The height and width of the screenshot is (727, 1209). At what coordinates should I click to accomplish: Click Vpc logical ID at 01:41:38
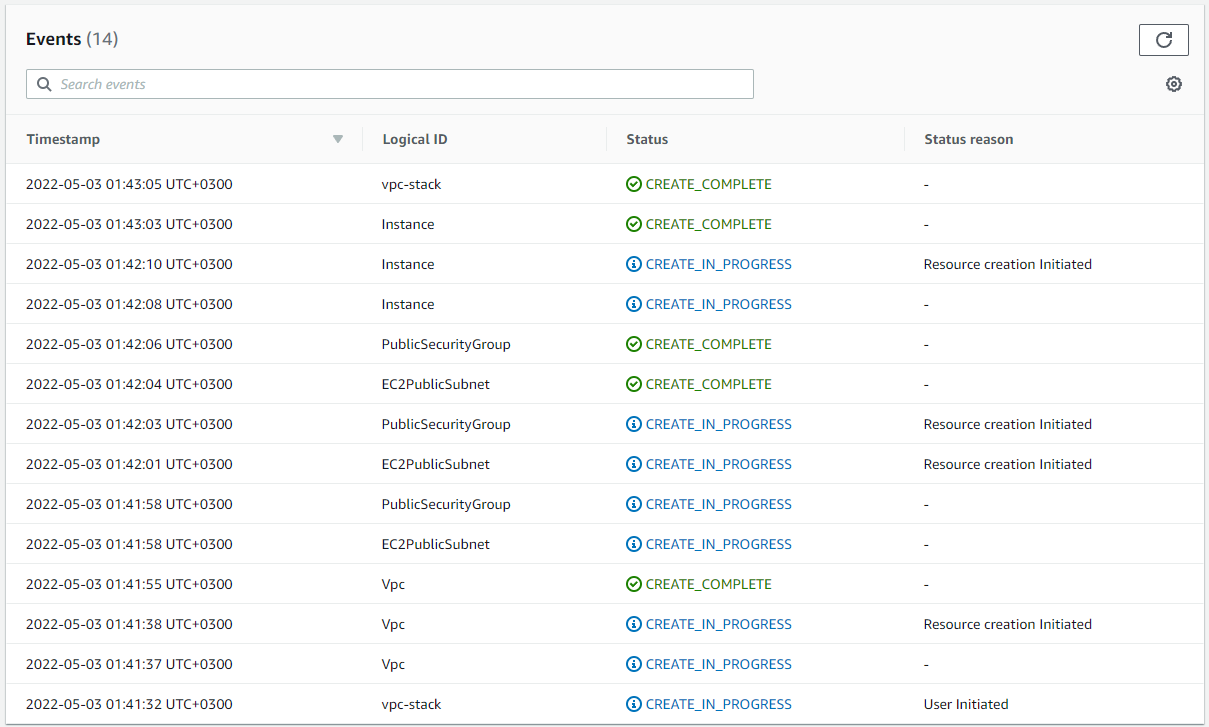[x=393, y=624]
